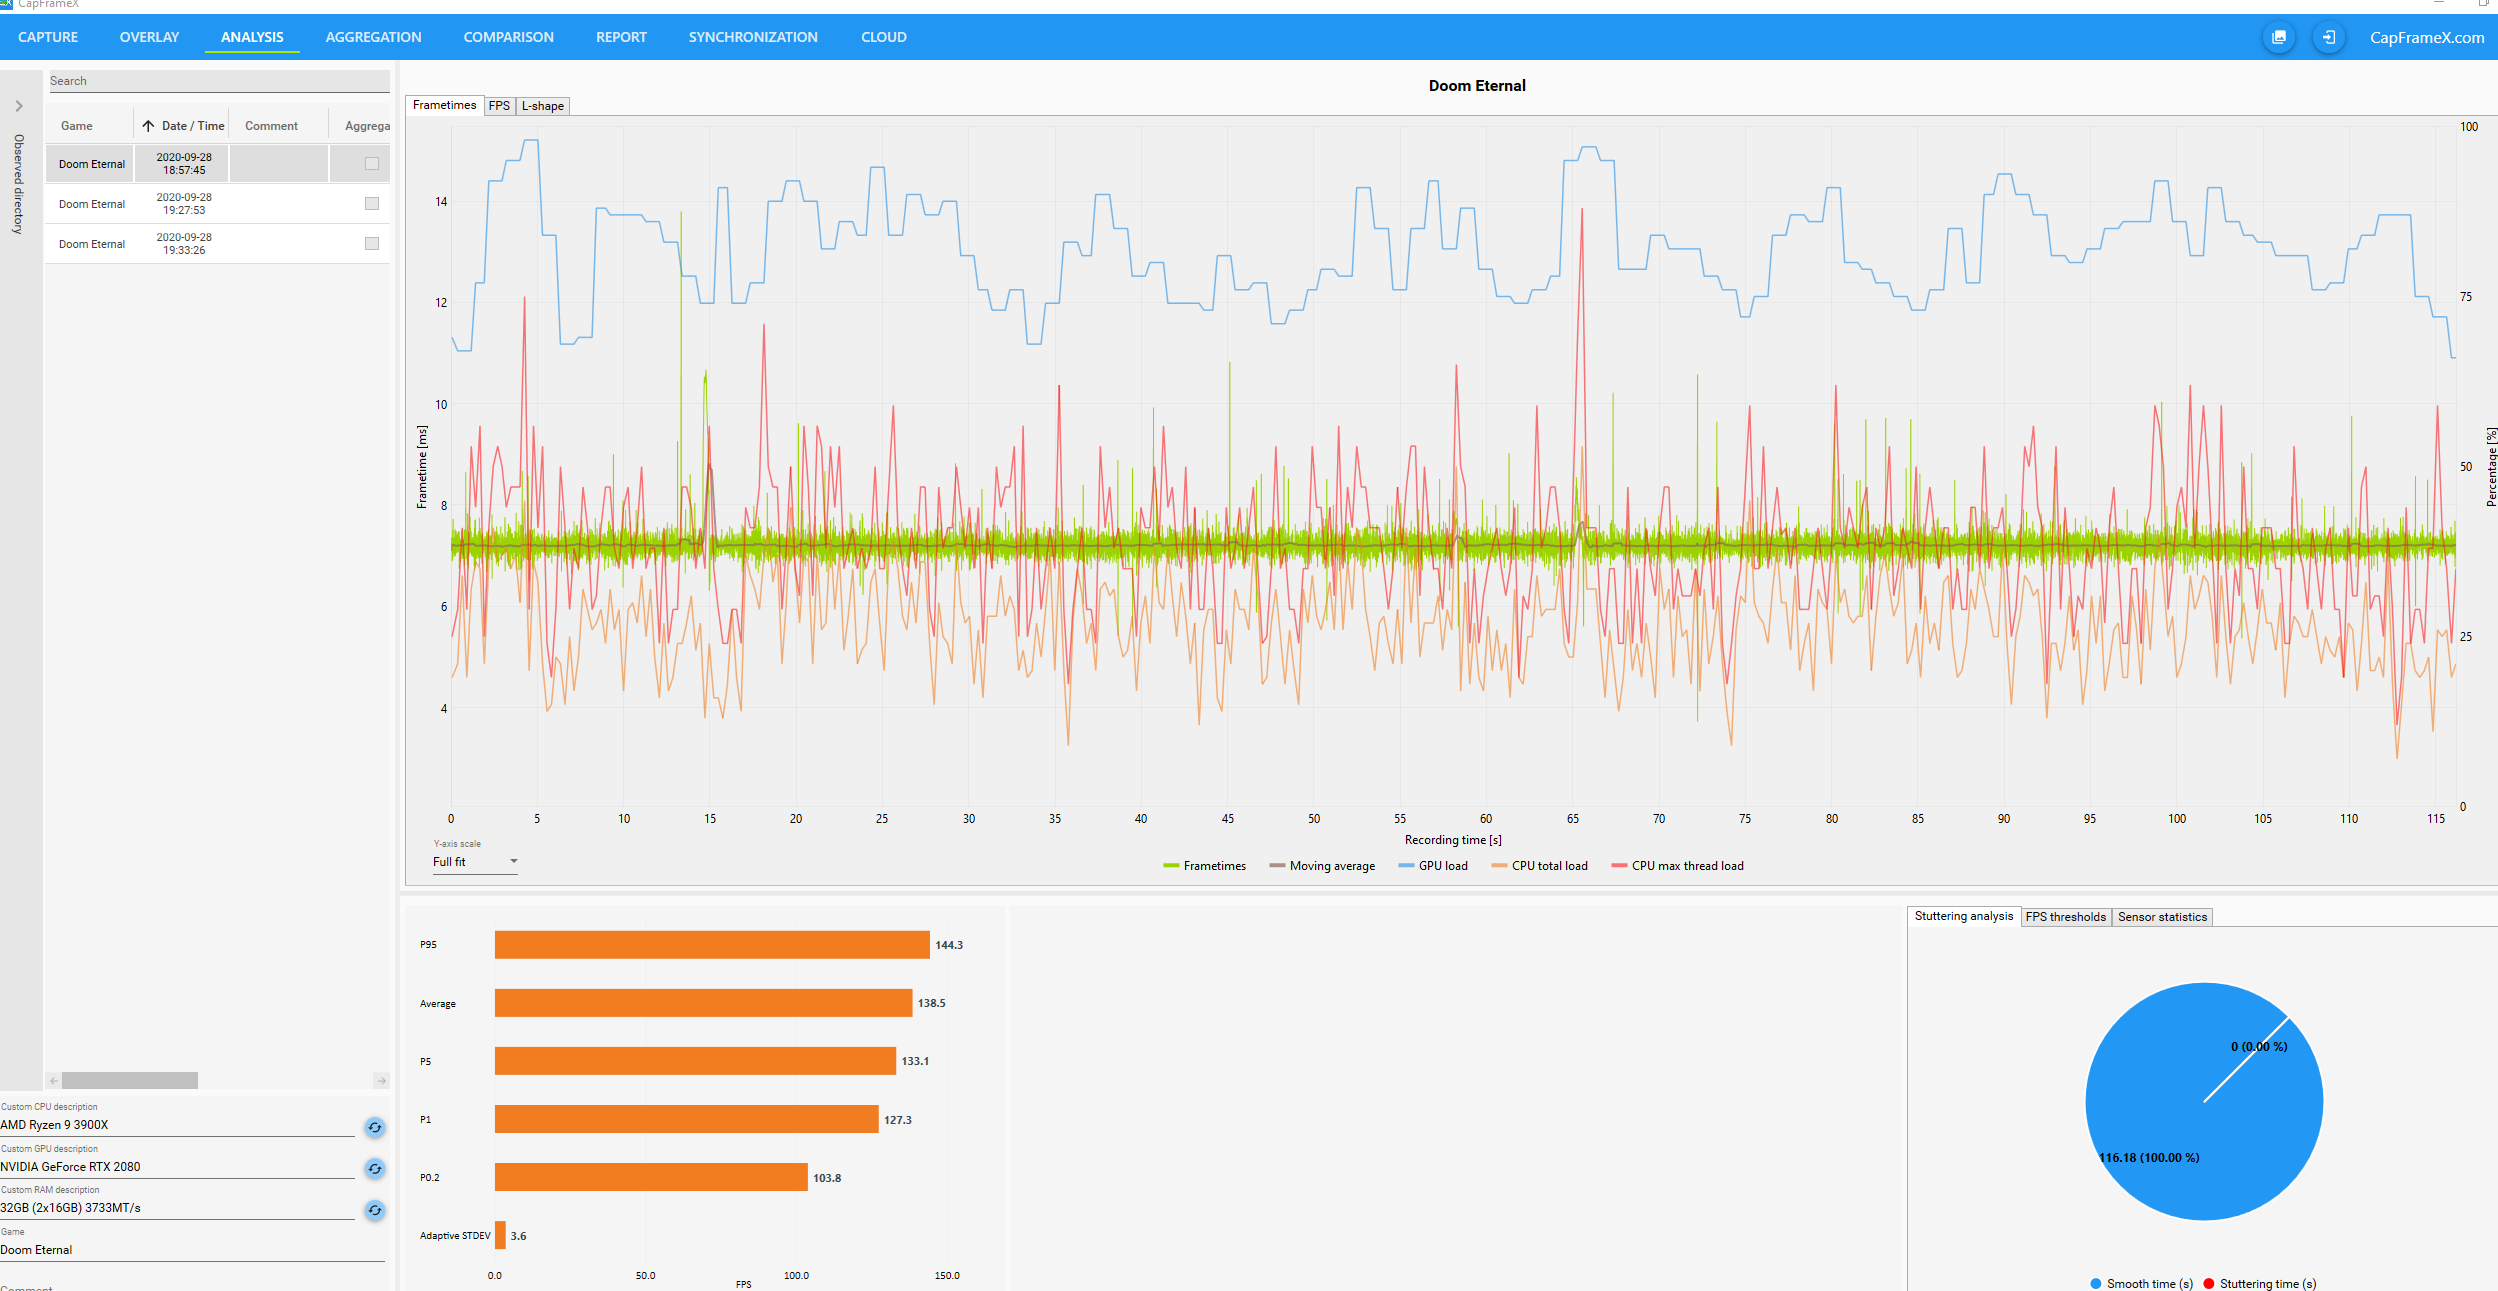Refresh the custom RAM description
Screen dimensions: 2498x1291
pyautogui.click(x=375, y=1210)
